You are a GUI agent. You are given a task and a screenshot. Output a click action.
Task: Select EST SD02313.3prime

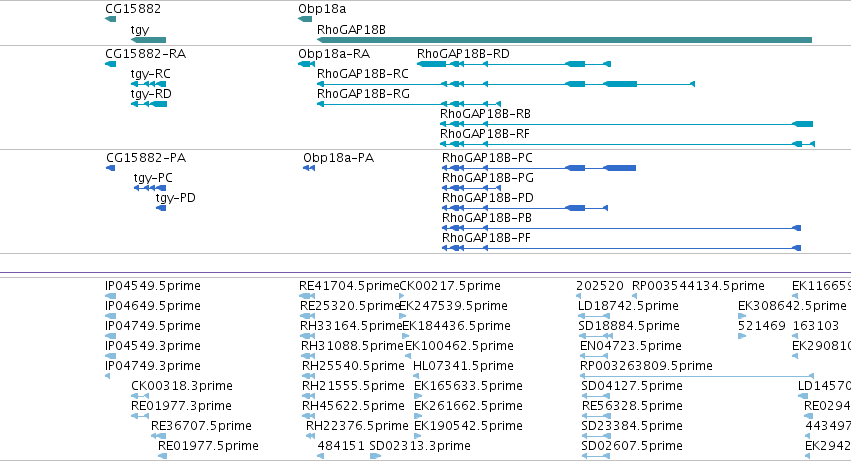(420, 446)
